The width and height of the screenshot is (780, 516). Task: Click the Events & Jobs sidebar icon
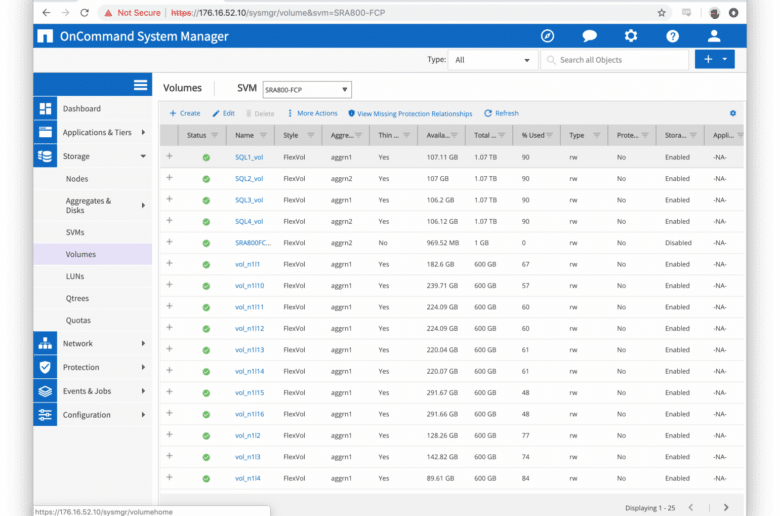(45, 391)
